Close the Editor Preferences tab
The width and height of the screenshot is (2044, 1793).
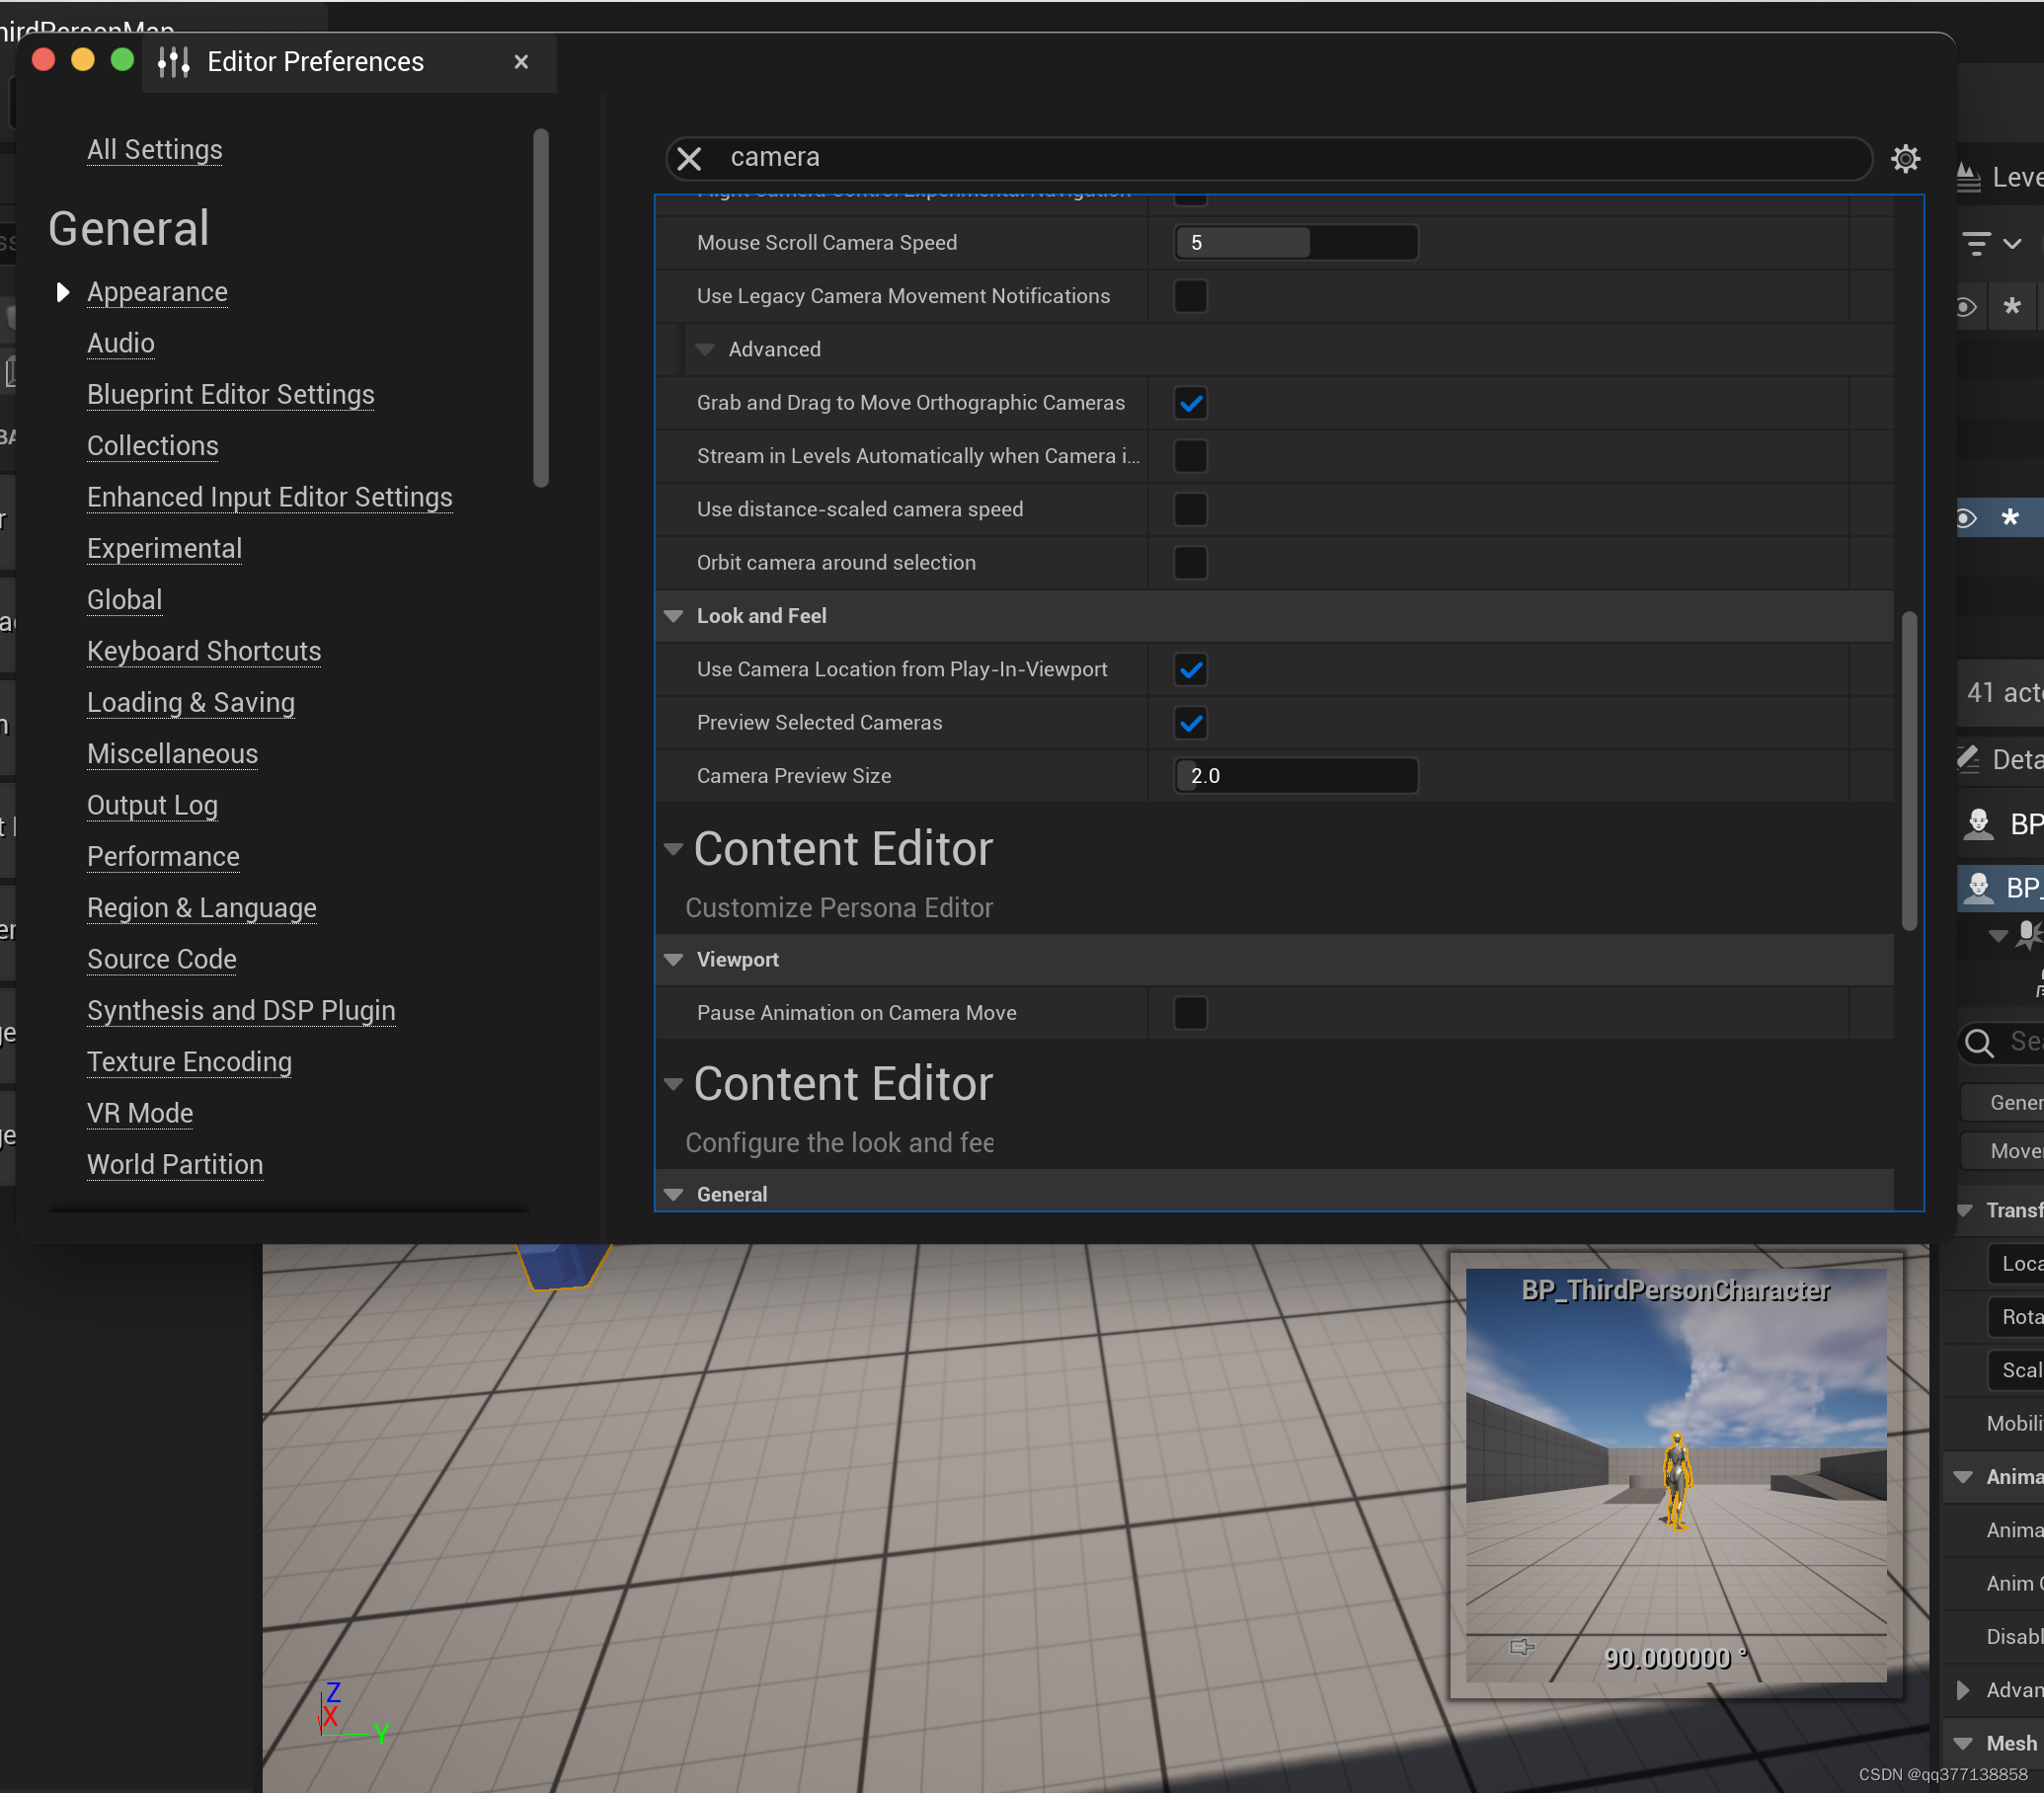click(x=520, y=62)
